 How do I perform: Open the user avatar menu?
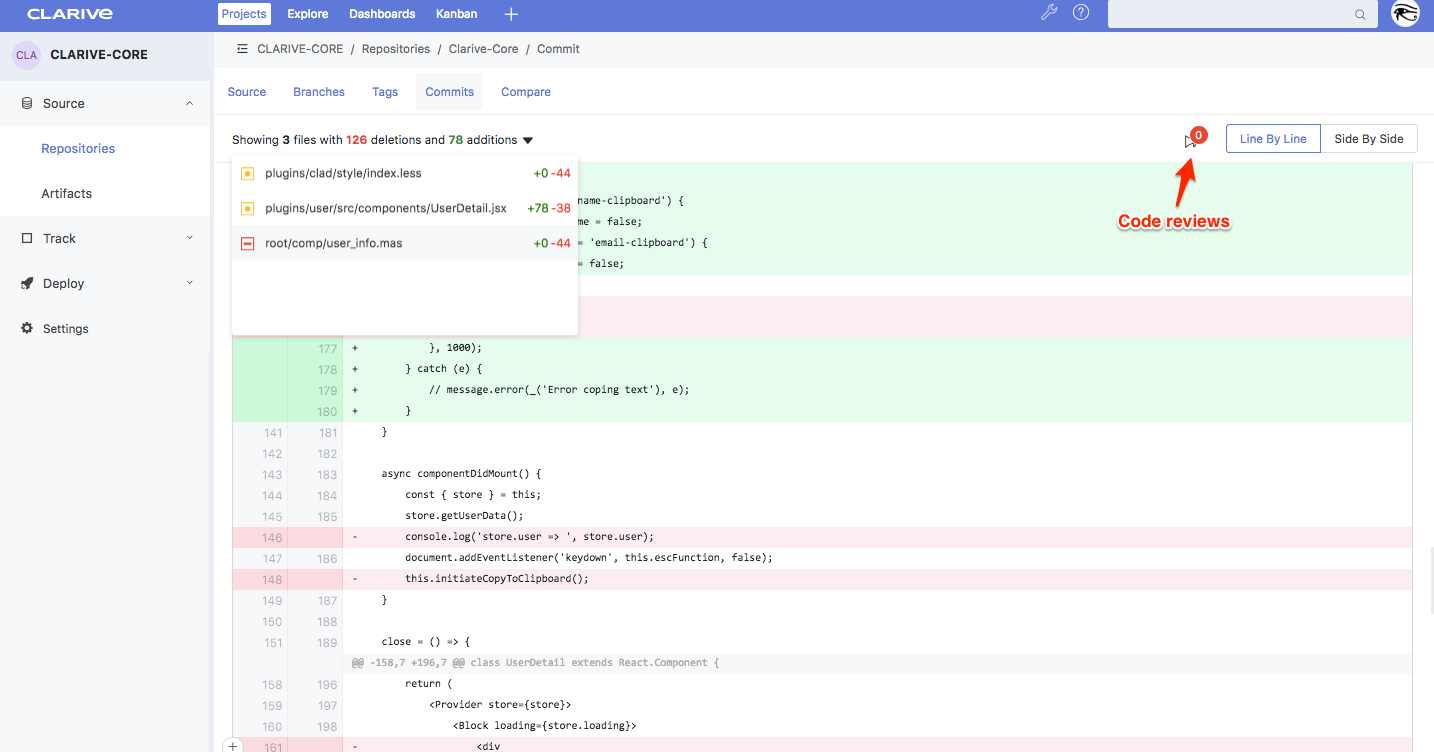[x=1405, y=13]
